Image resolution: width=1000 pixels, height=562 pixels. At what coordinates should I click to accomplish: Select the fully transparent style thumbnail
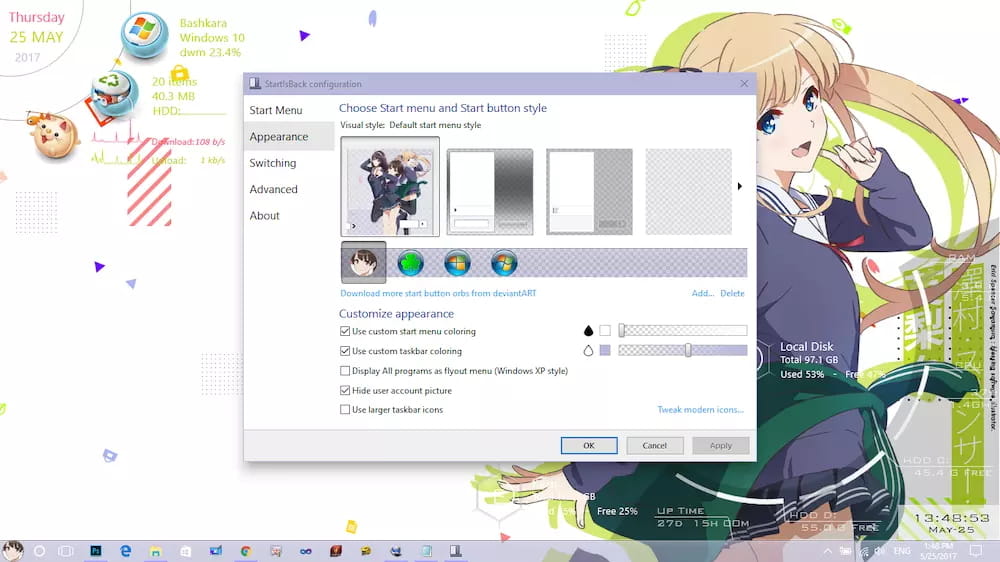click(x=689, y=191)
